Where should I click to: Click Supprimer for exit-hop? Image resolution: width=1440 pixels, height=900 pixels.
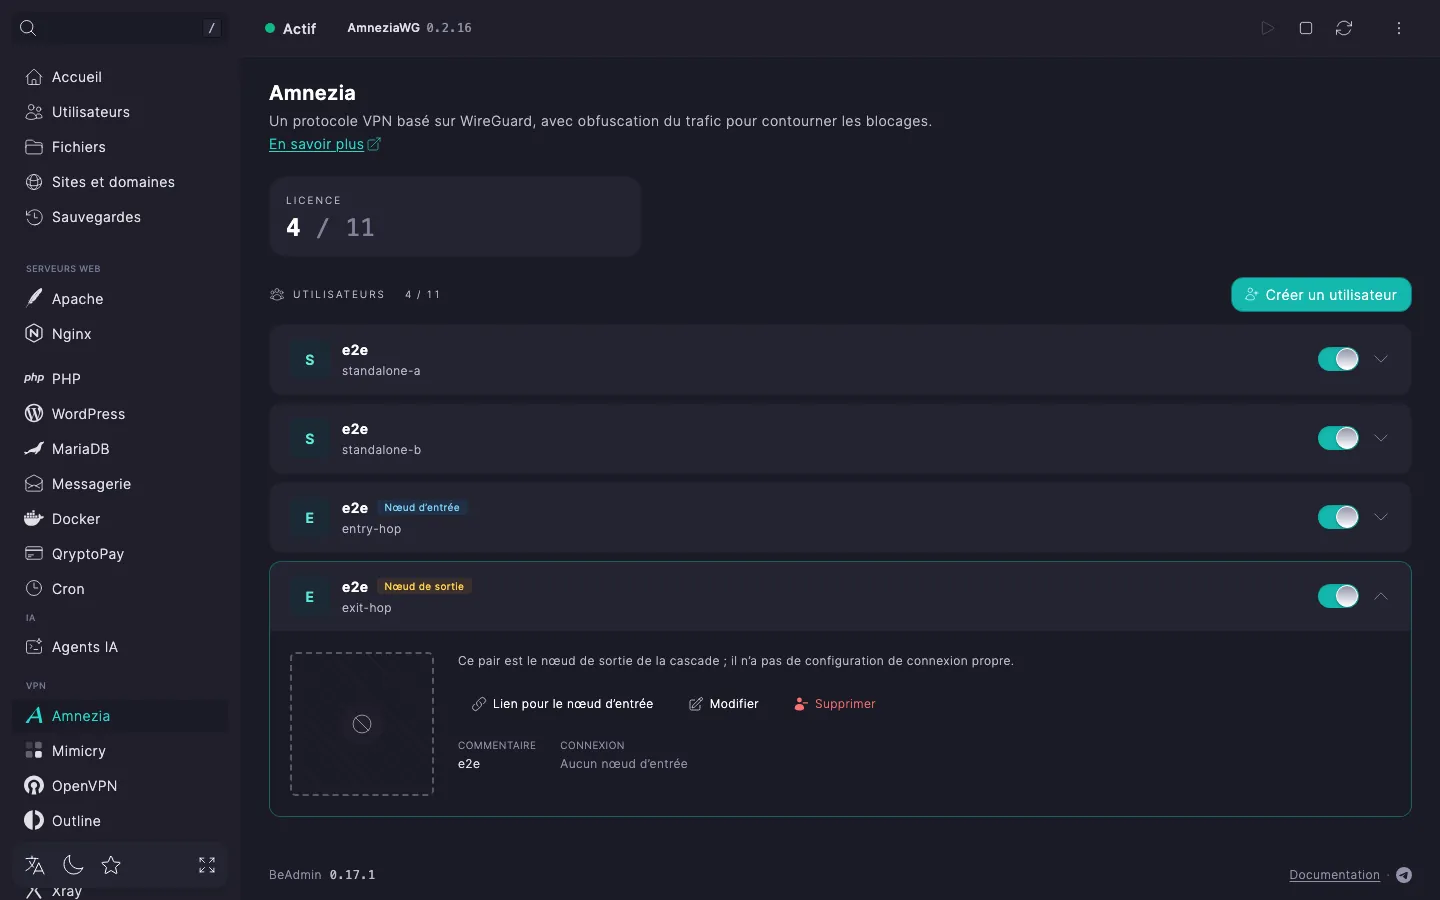point(835,704)
